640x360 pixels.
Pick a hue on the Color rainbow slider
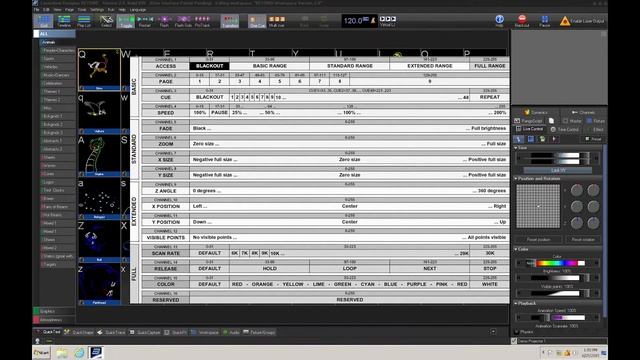point(557,263)
